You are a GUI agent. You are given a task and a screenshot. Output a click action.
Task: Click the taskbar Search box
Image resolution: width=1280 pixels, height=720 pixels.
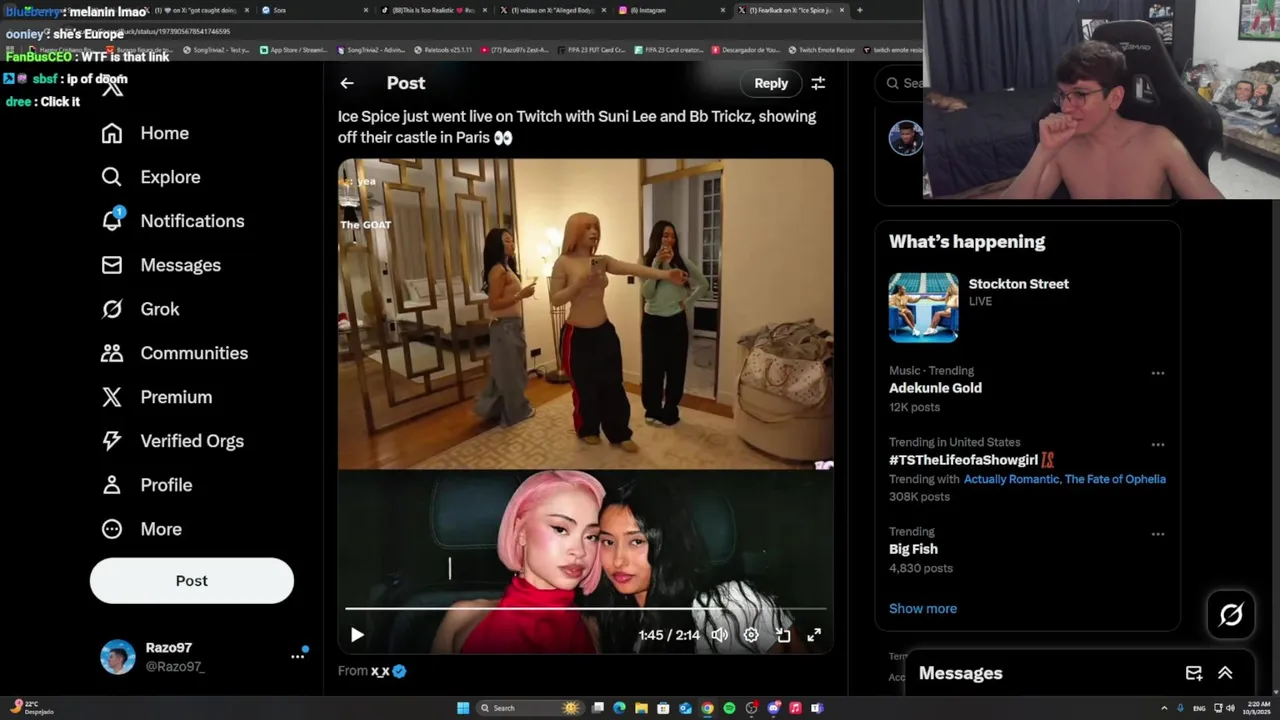coord(529,708)
